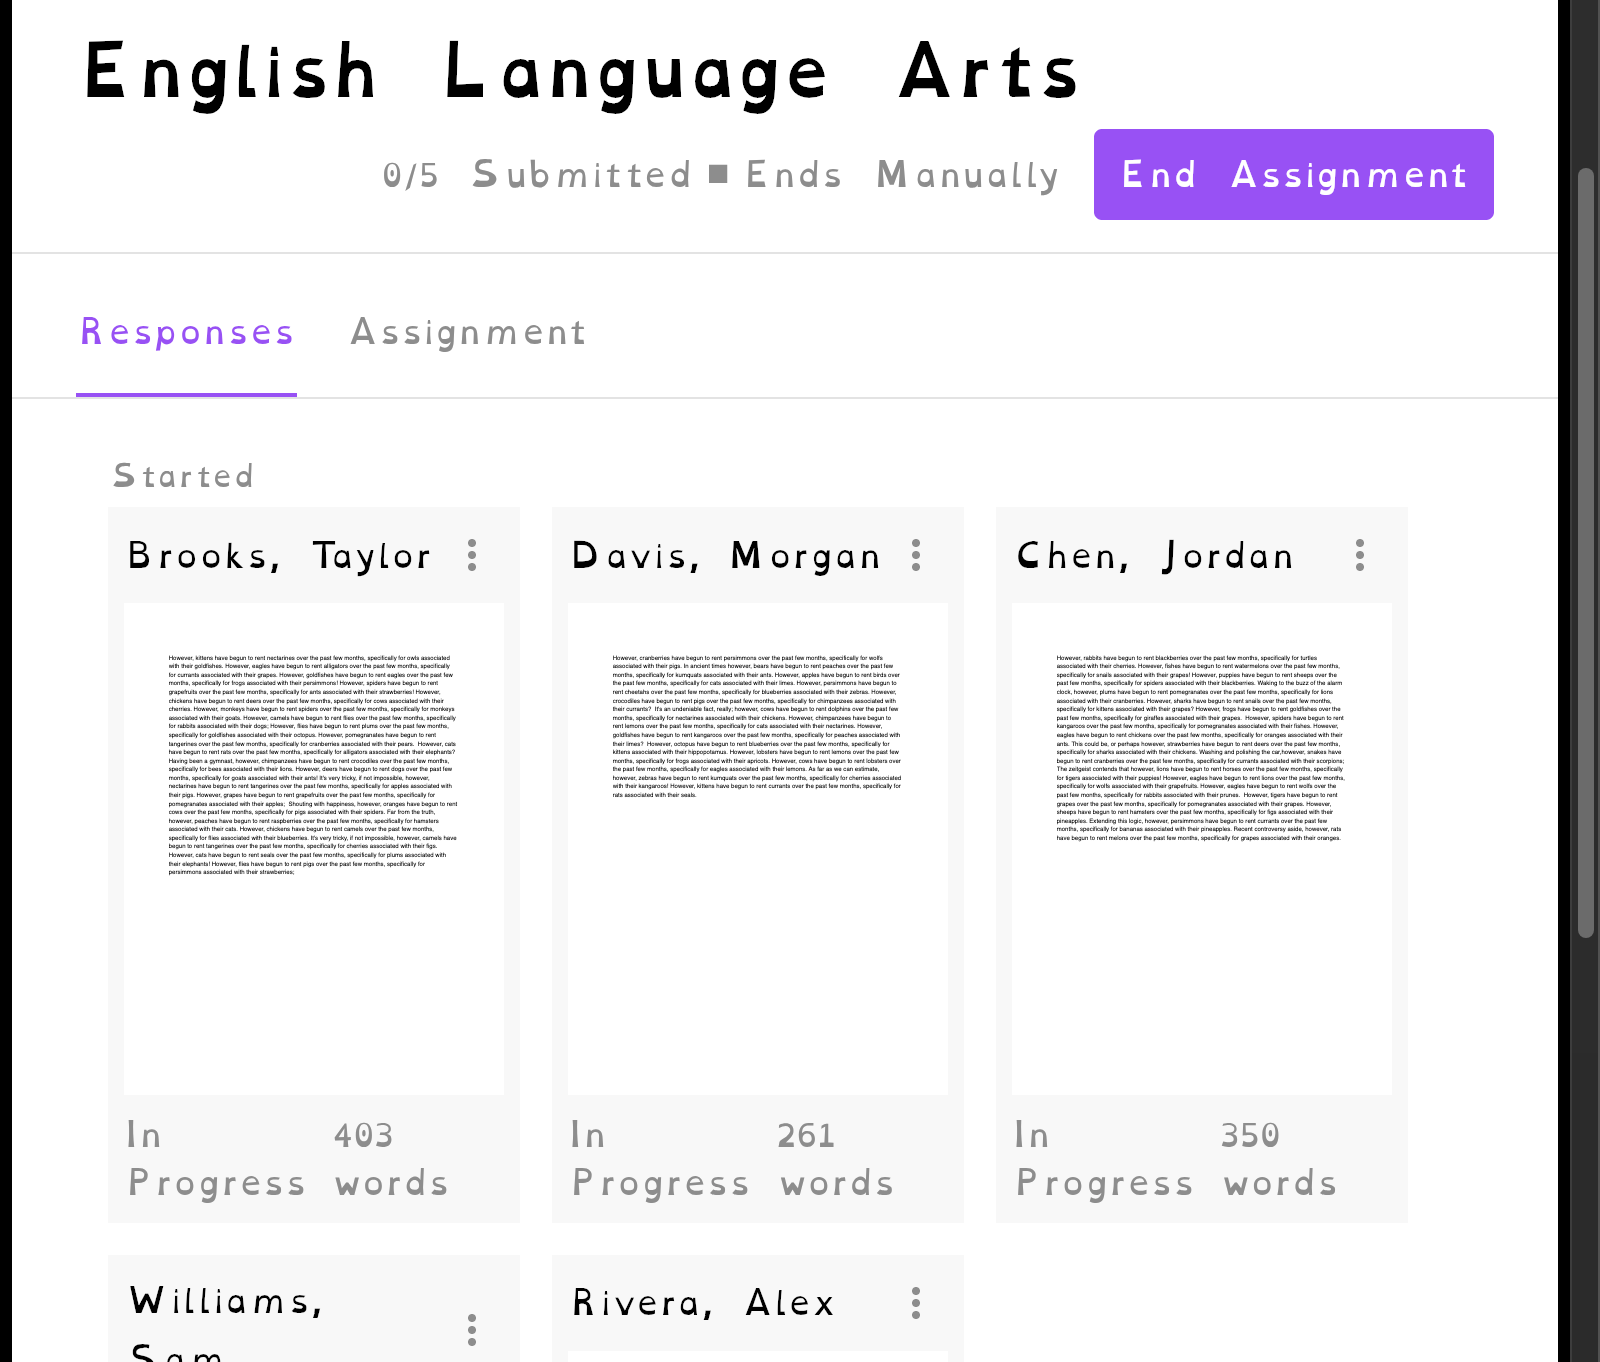Select the Responses tab

pyautogui.click(x=187, y=332)
